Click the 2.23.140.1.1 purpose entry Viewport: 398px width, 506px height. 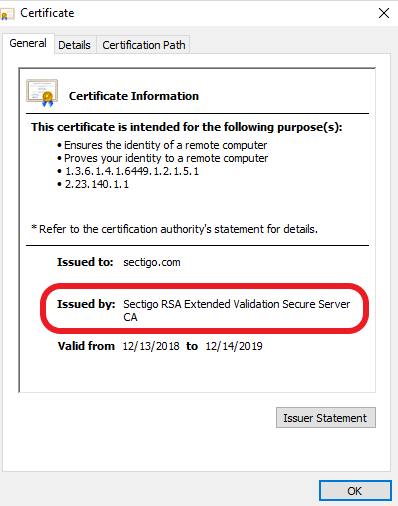click(x=97, y=184)
